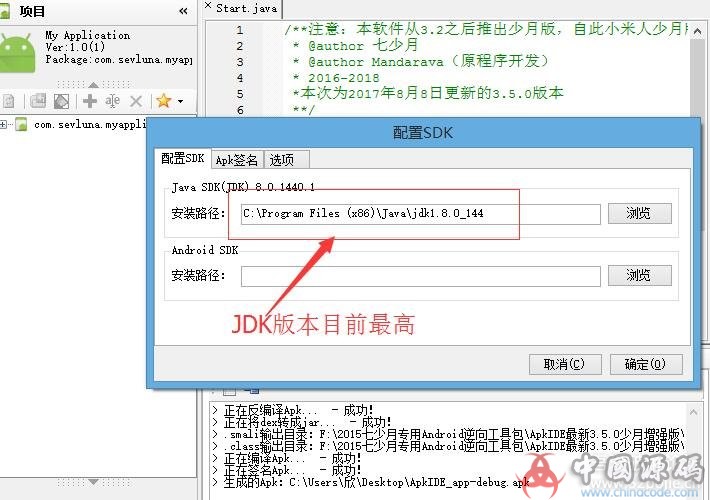
Task: Click the editor scrollbar up arrow
Action: [x=697, y=32]
